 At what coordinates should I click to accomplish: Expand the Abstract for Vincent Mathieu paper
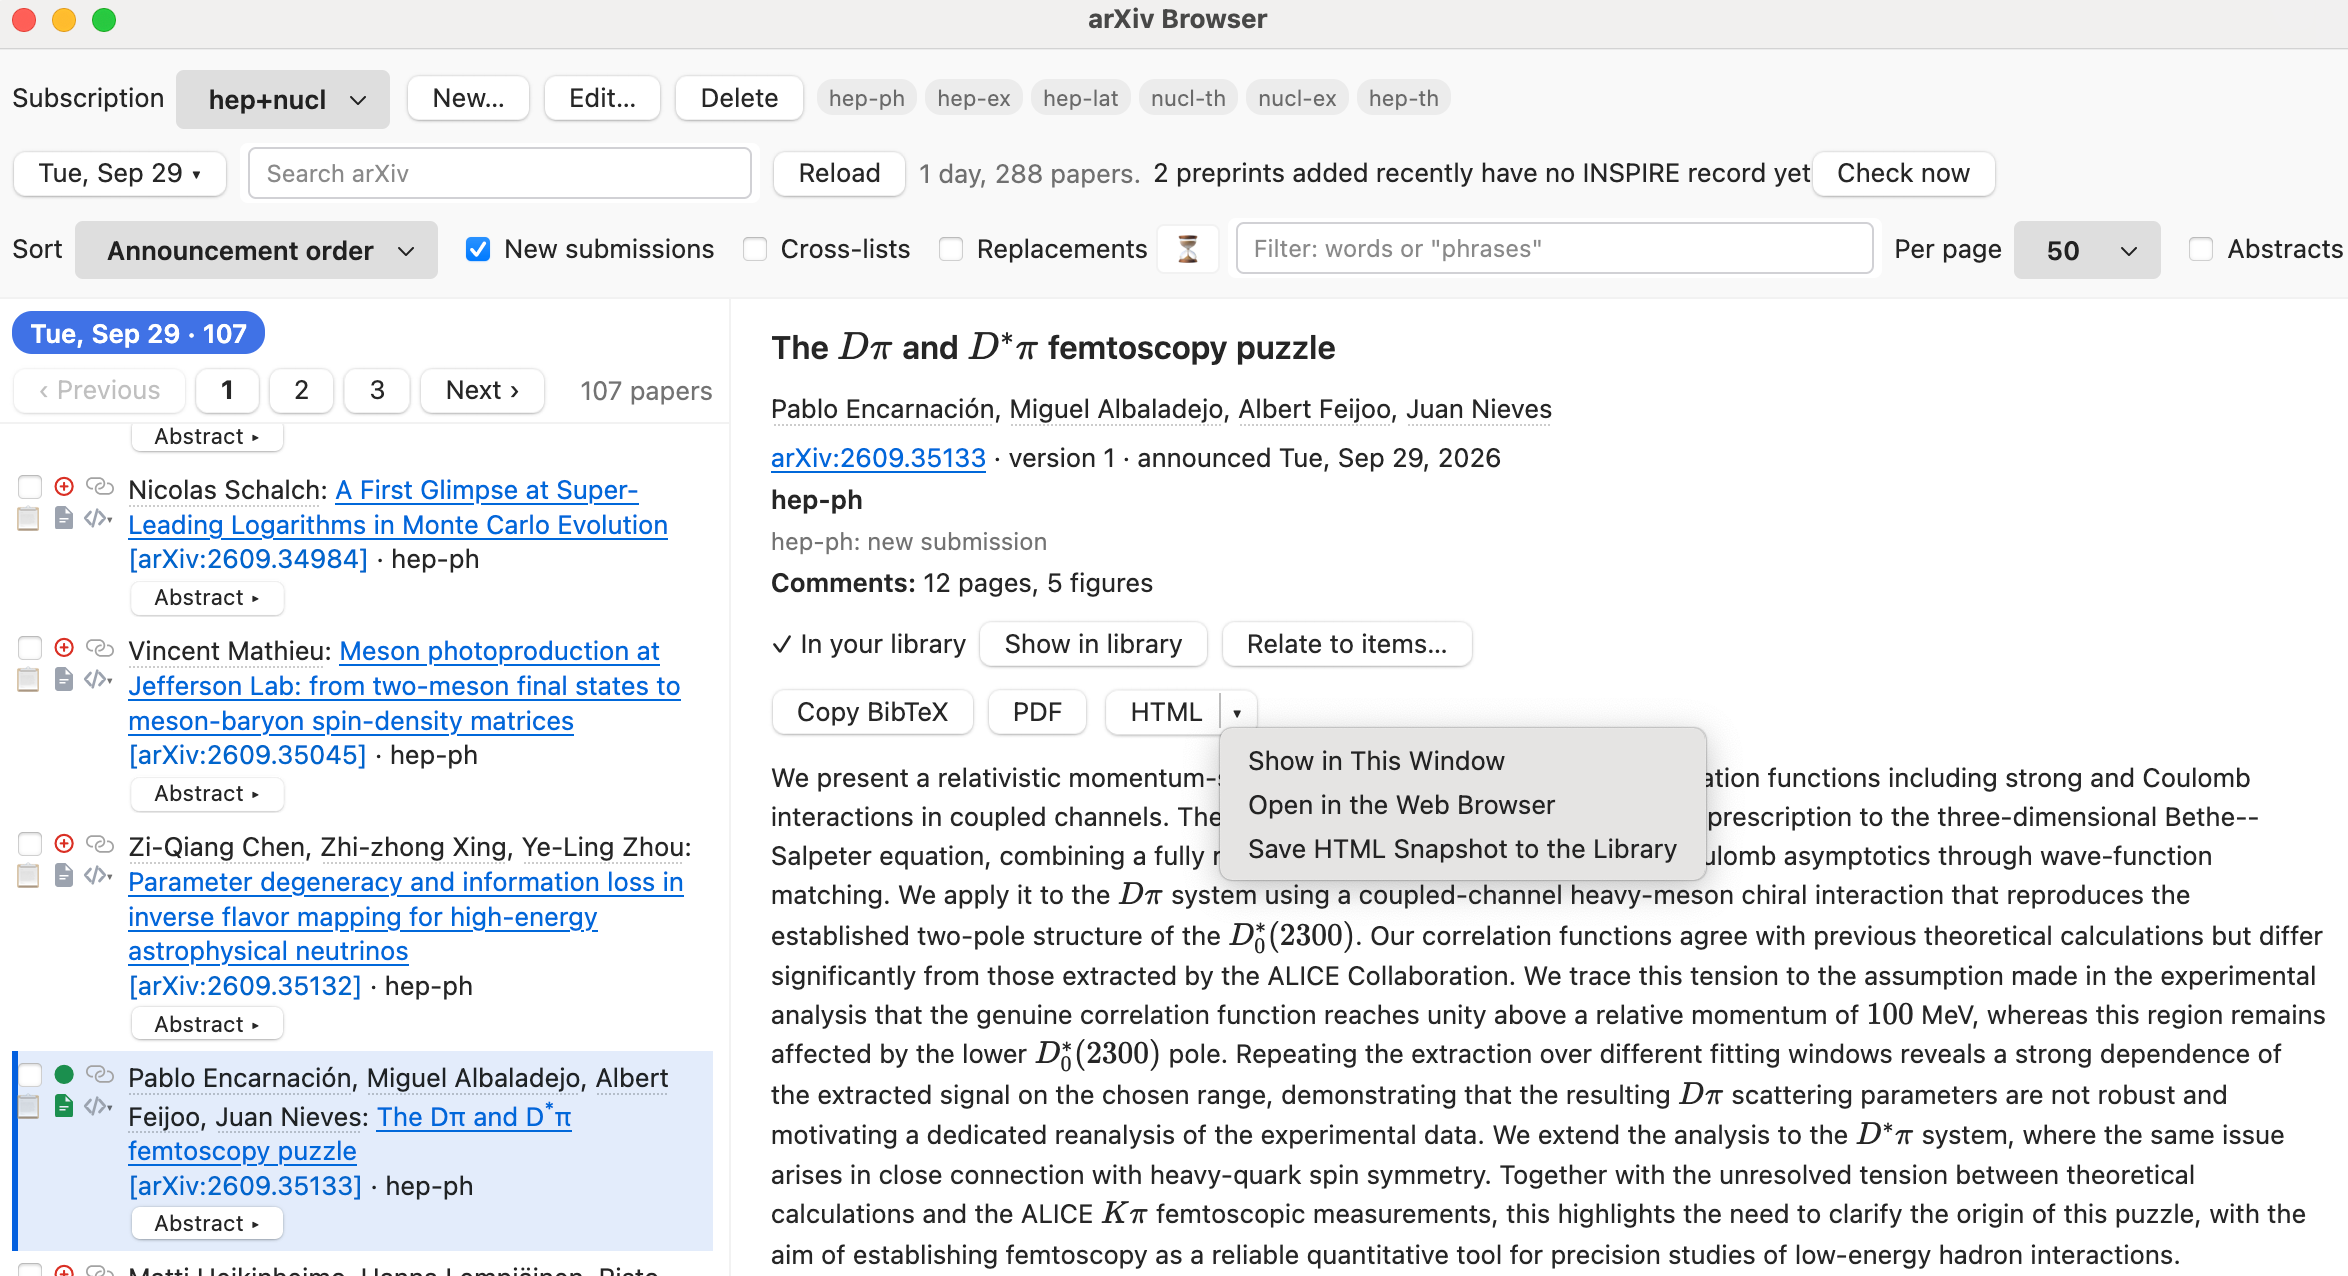pyautogui.click(x=207, y=794)
